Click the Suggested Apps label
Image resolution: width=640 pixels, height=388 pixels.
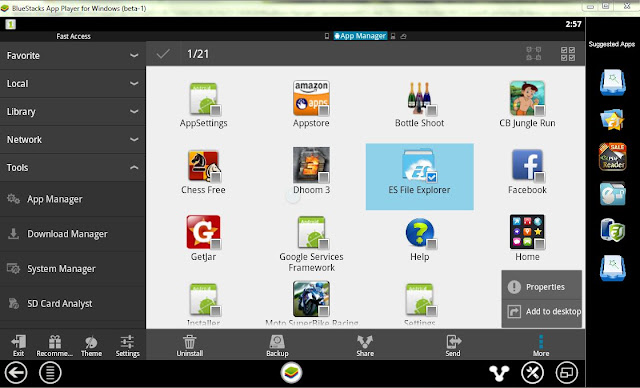[611, 44]
